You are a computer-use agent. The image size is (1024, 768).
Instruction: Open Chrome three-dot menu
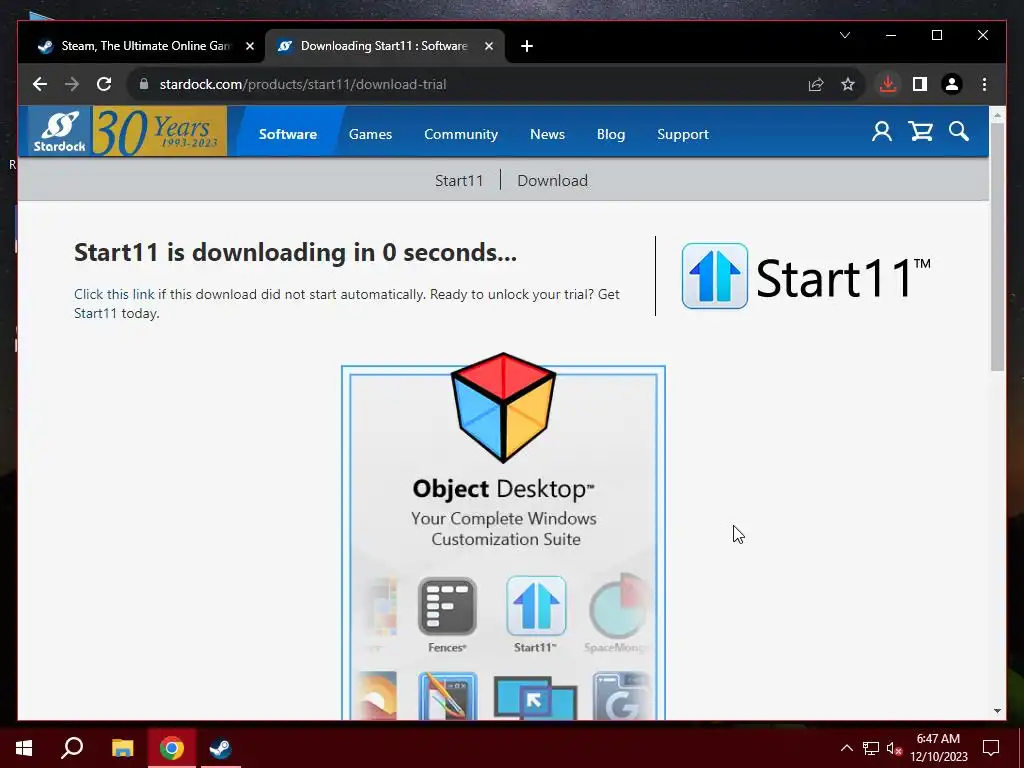click(984, 84)
